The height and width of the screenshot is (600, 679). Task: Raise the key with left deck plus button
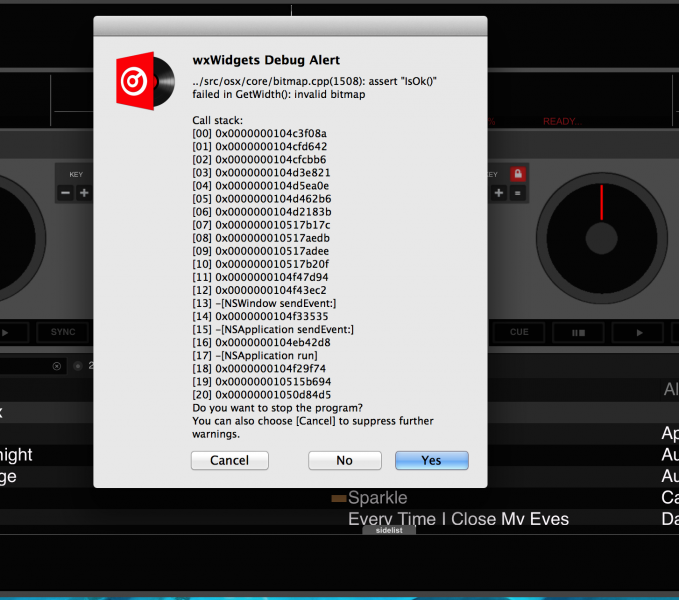coord(84,193)
